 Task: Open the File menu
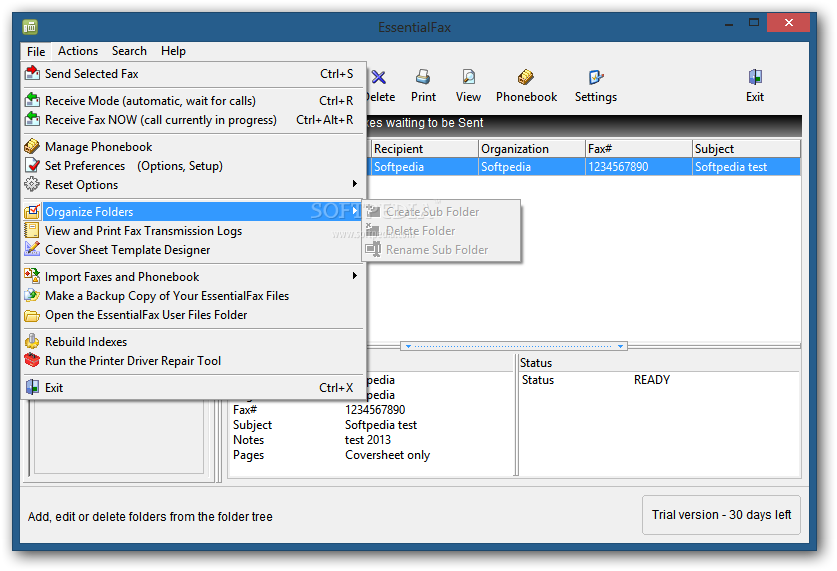click(36, 51)
